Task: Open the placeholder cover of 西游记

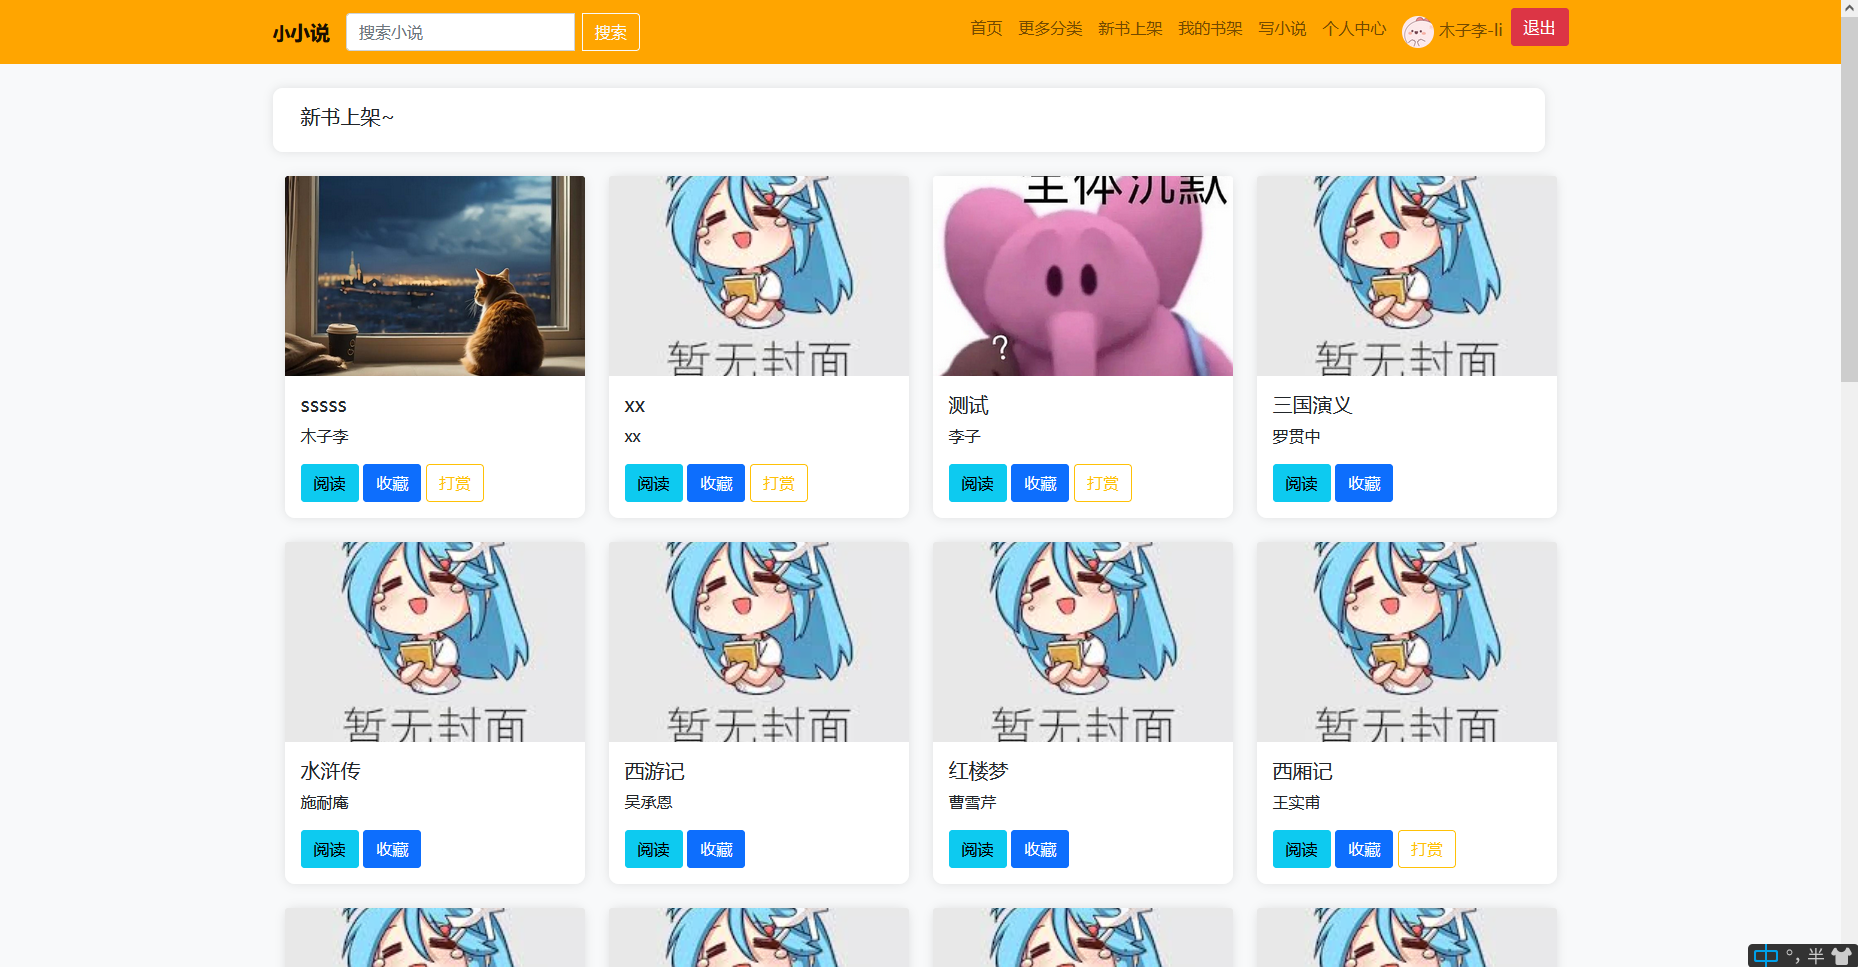Action: pos(759,642)
